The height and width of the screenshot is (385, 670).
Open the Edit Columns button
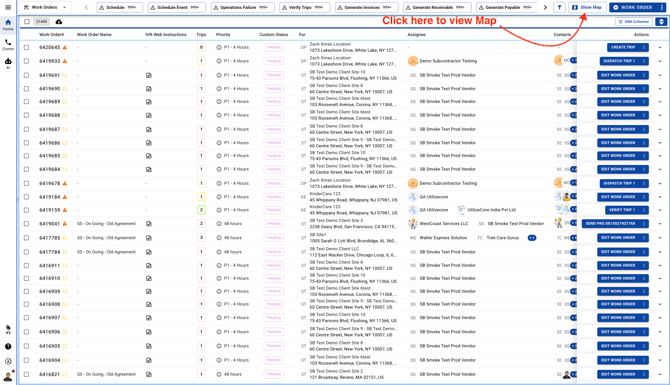(x=634, y=22)
